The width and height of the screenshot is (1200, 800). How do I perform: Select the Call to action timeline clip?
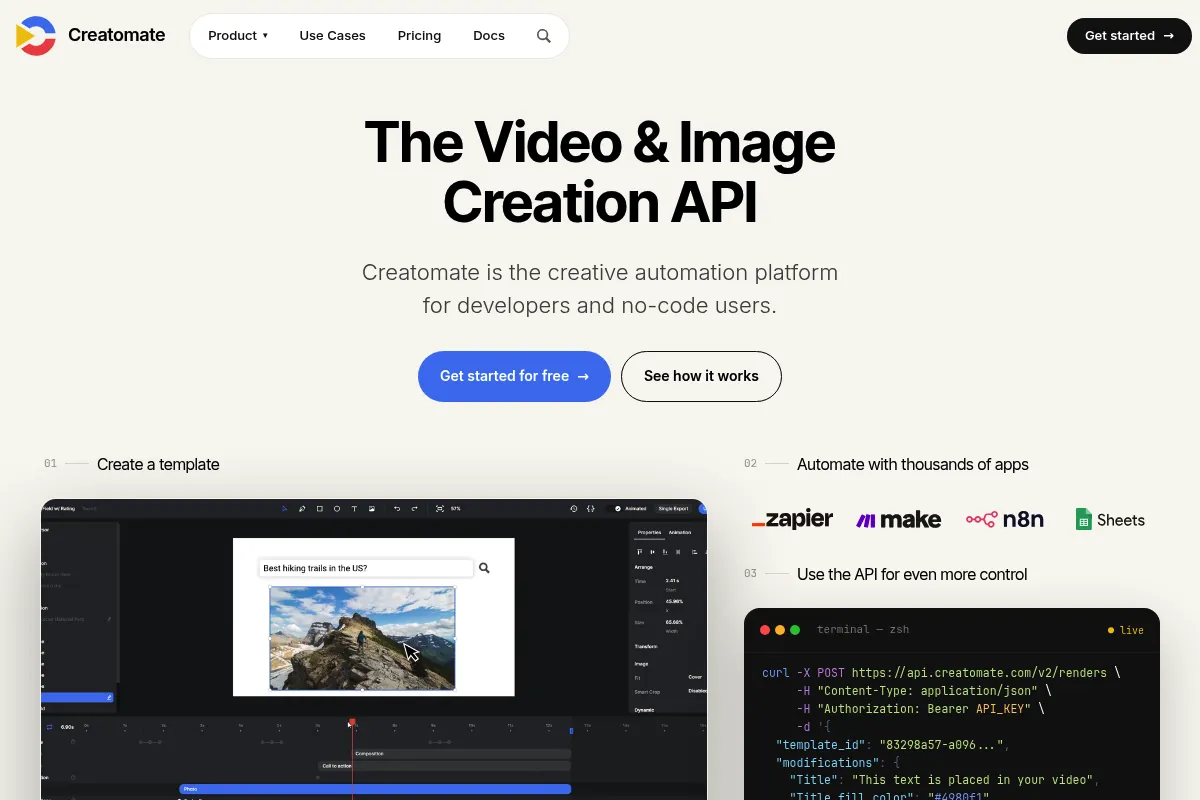click(445, 766)
